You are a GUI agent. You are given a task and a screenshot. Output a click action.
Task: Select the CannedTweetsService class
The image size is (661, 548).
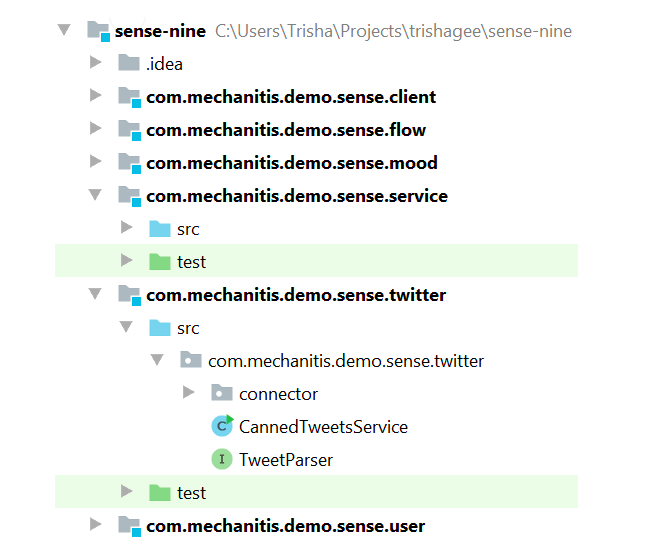point(323,427)
